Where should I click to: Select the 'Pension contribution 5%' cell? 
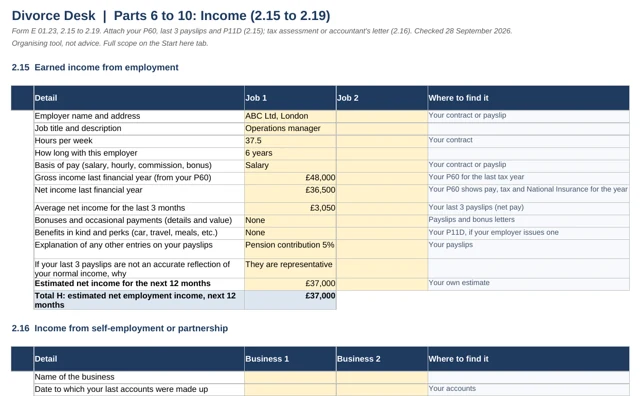click(290, 248)
